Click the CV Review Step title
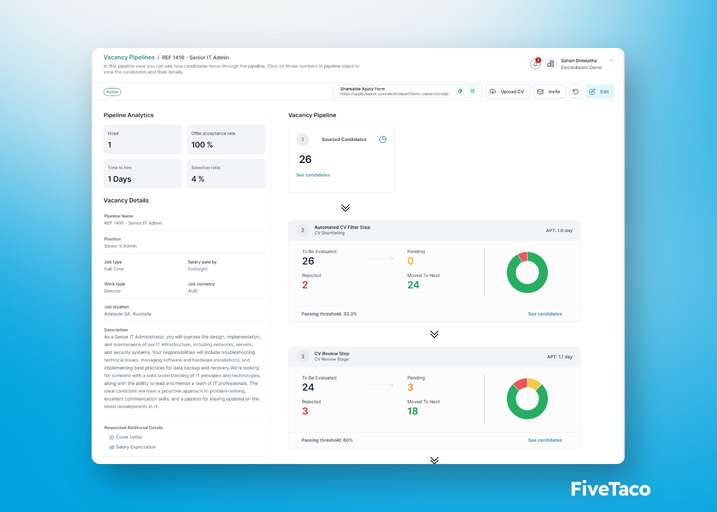This screenshot has height=512, width=717. point(332,353)
